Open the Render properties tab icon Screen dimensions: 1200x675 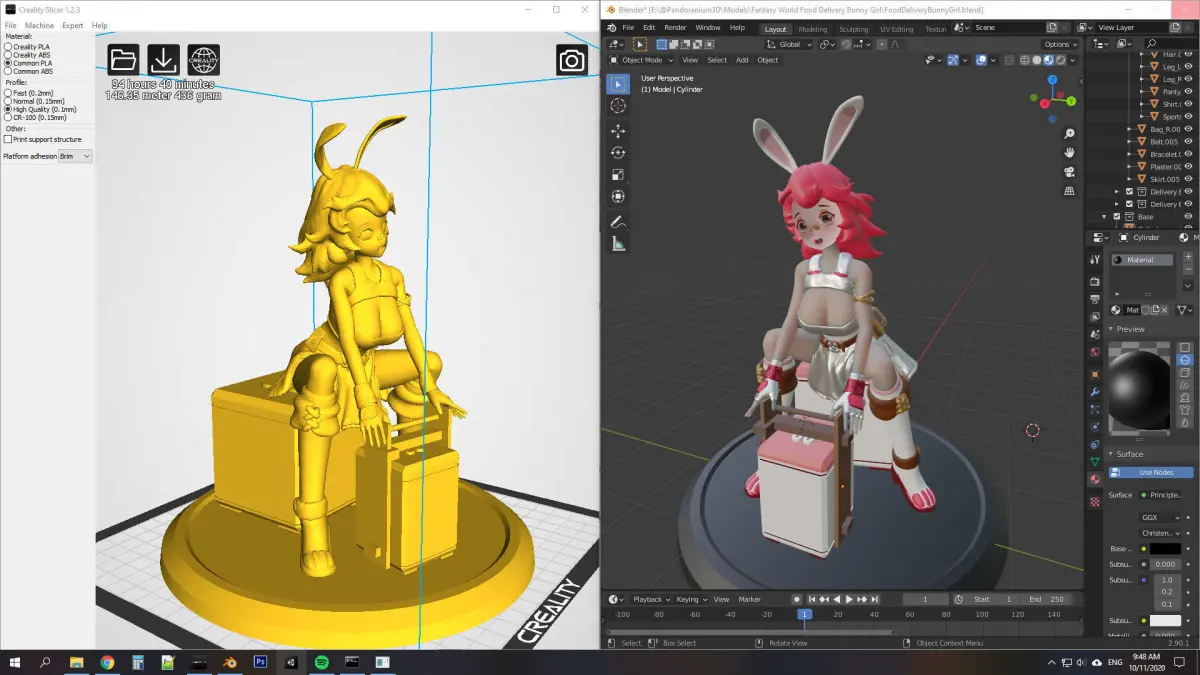click(1095, 283)
